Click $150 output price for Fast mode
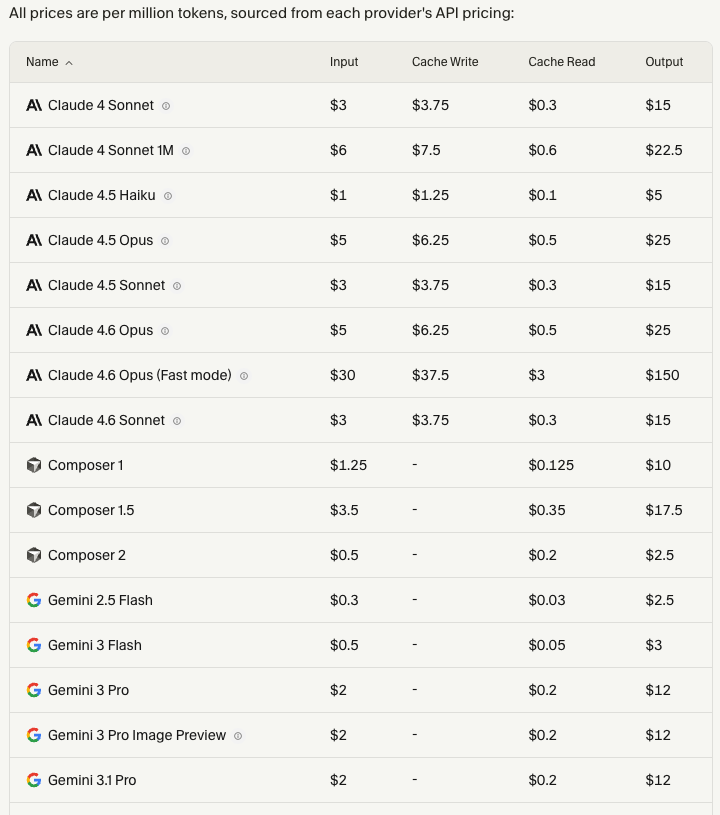Screen dimensions: 720x815 (x=662, y=375)
